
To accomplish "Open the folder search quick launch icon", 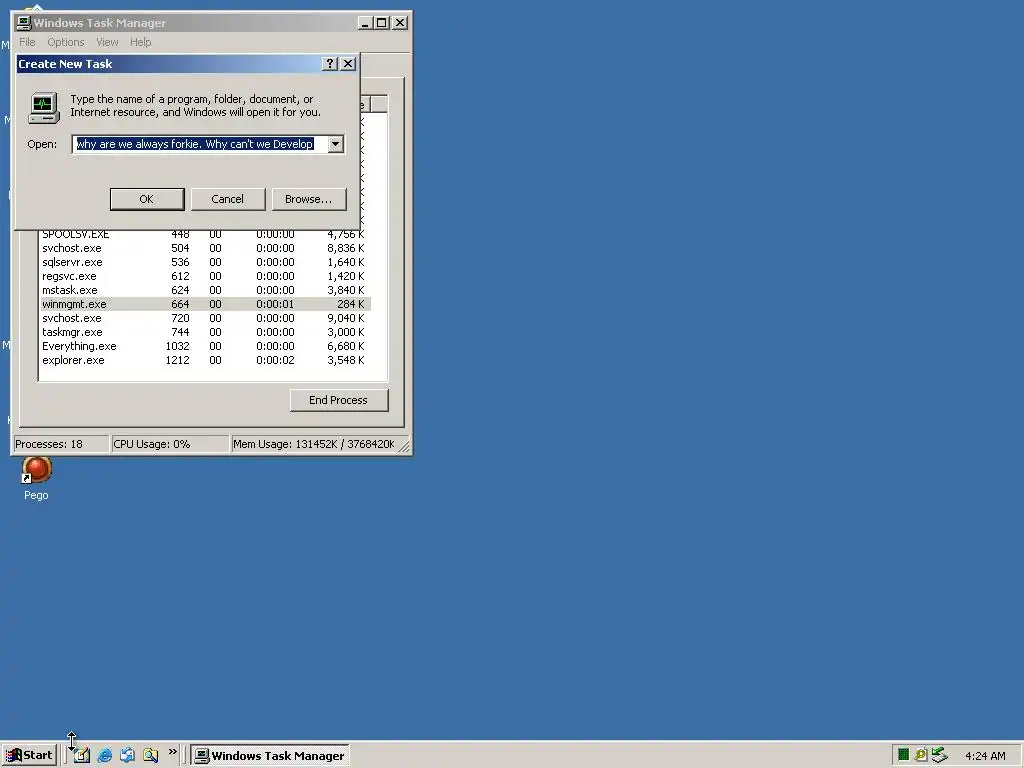I will click(150, 756).
